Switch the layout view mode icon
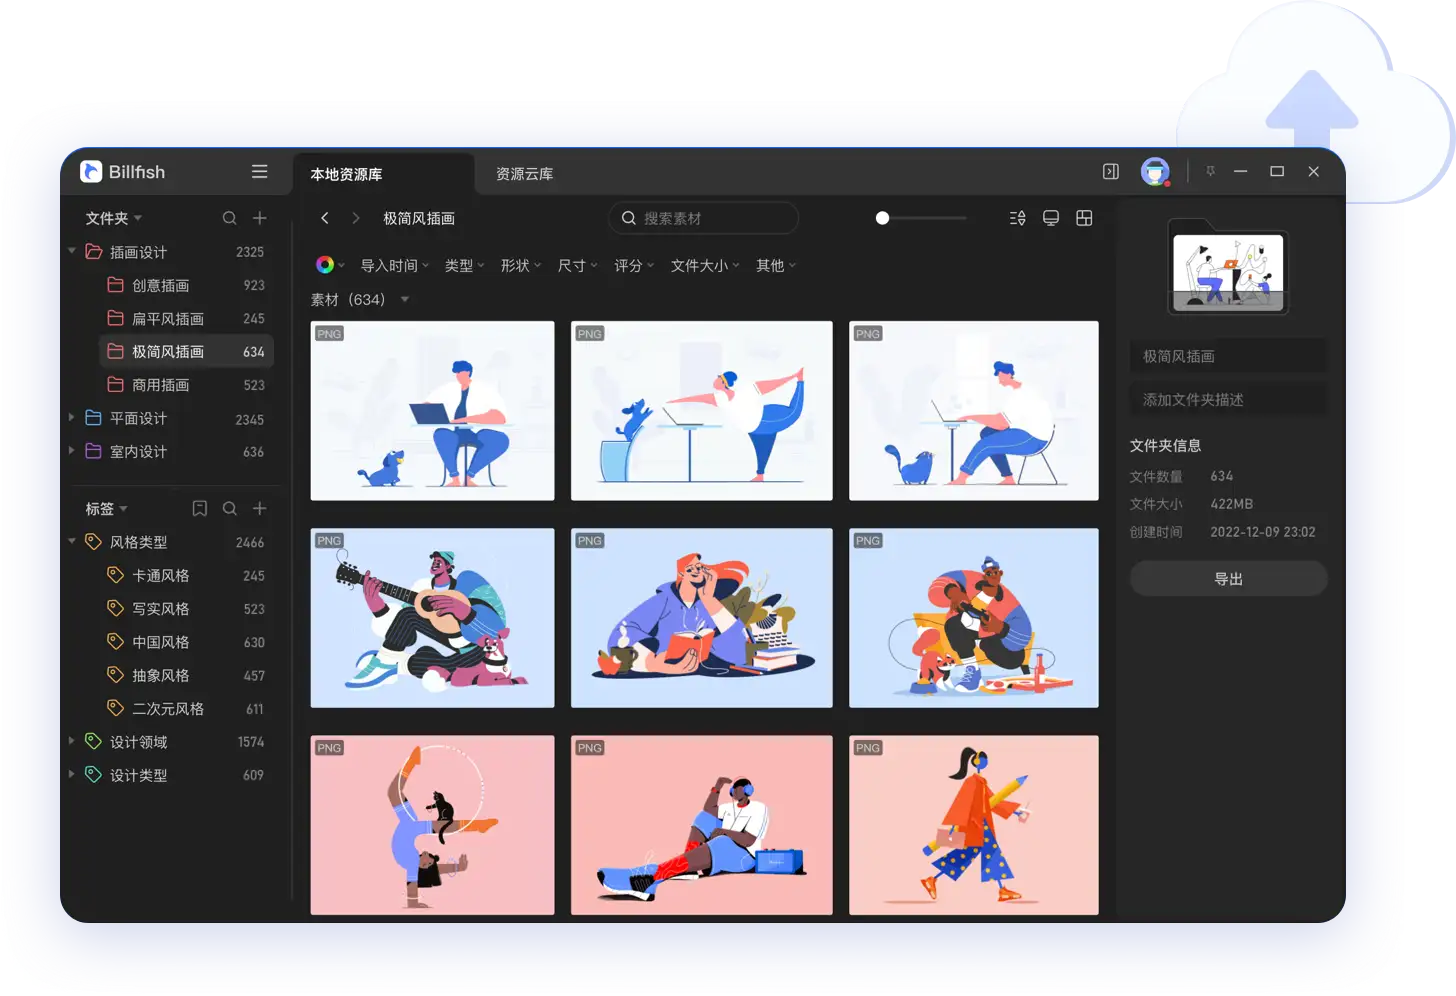Viewport: 1456px width, 996px height. coord(1085,218)
